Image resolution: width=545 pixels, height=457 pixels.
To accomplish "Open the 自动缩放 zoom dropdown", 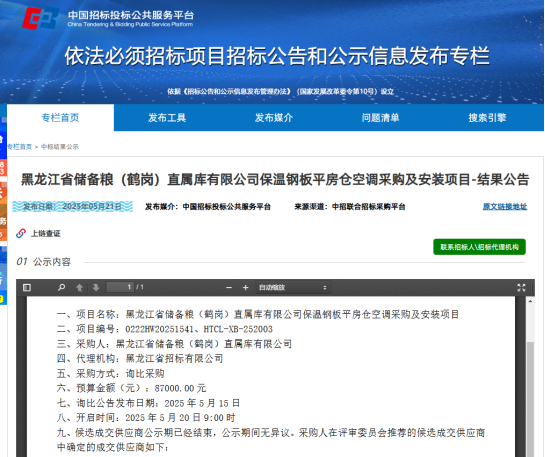I will tap(293, 287).
